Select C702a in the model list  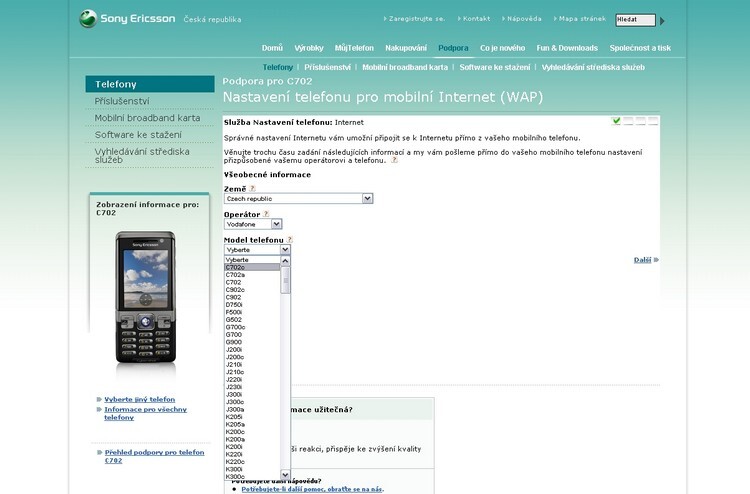point(252,275)
